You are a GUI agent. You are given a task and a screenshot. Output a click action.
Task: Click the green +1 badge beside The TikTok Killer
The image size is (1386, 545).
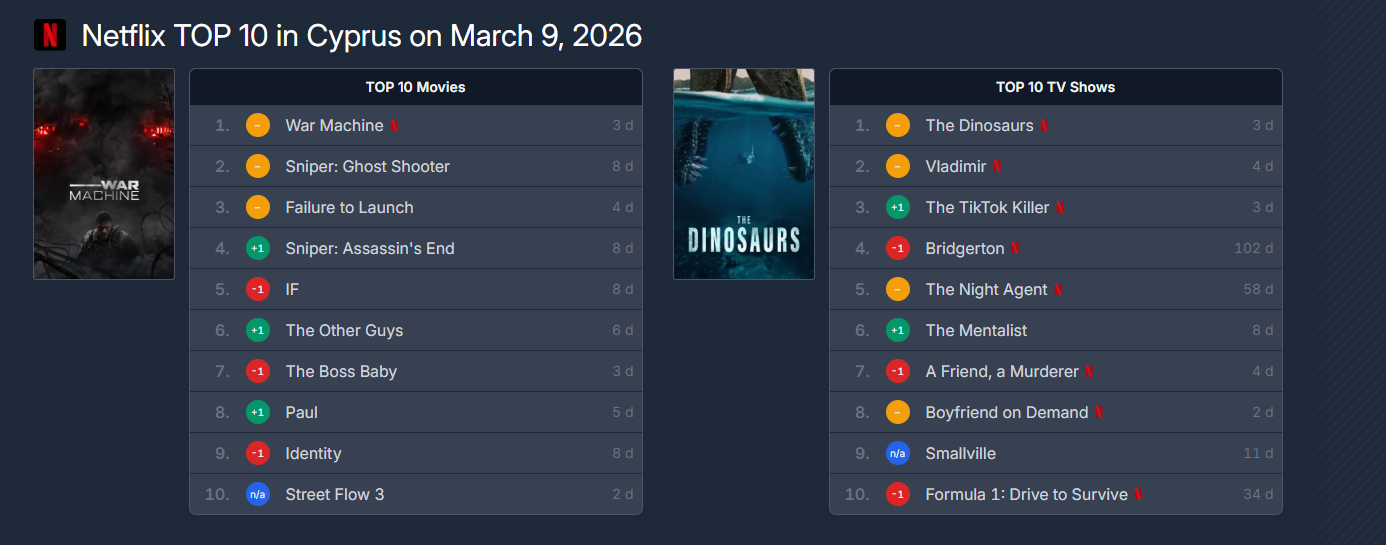click(898, 207)
